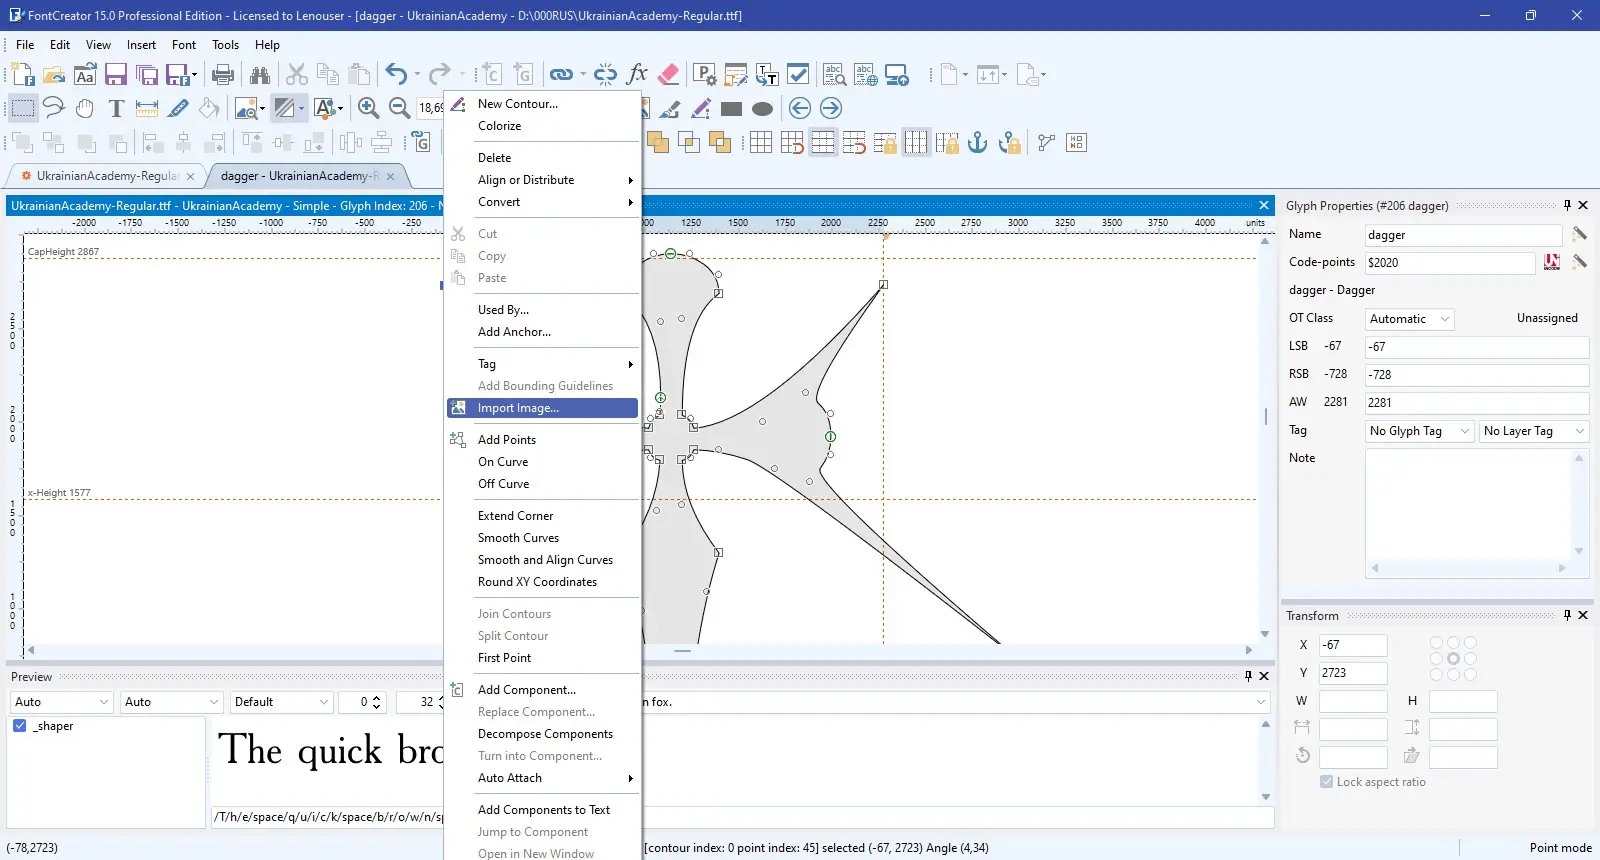This screenshot has width=1600, height=860.
Task: Open the OT Class Automatic dropdown
Action: [1410, 319]
